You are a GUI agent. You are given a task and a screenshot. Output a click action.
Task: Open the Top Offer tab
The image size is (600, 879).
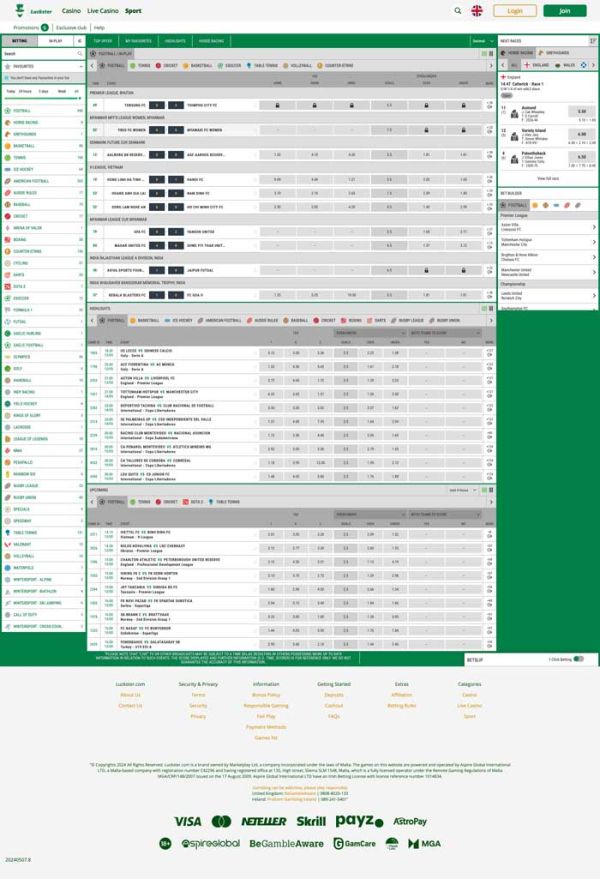(x=103, y=41)
